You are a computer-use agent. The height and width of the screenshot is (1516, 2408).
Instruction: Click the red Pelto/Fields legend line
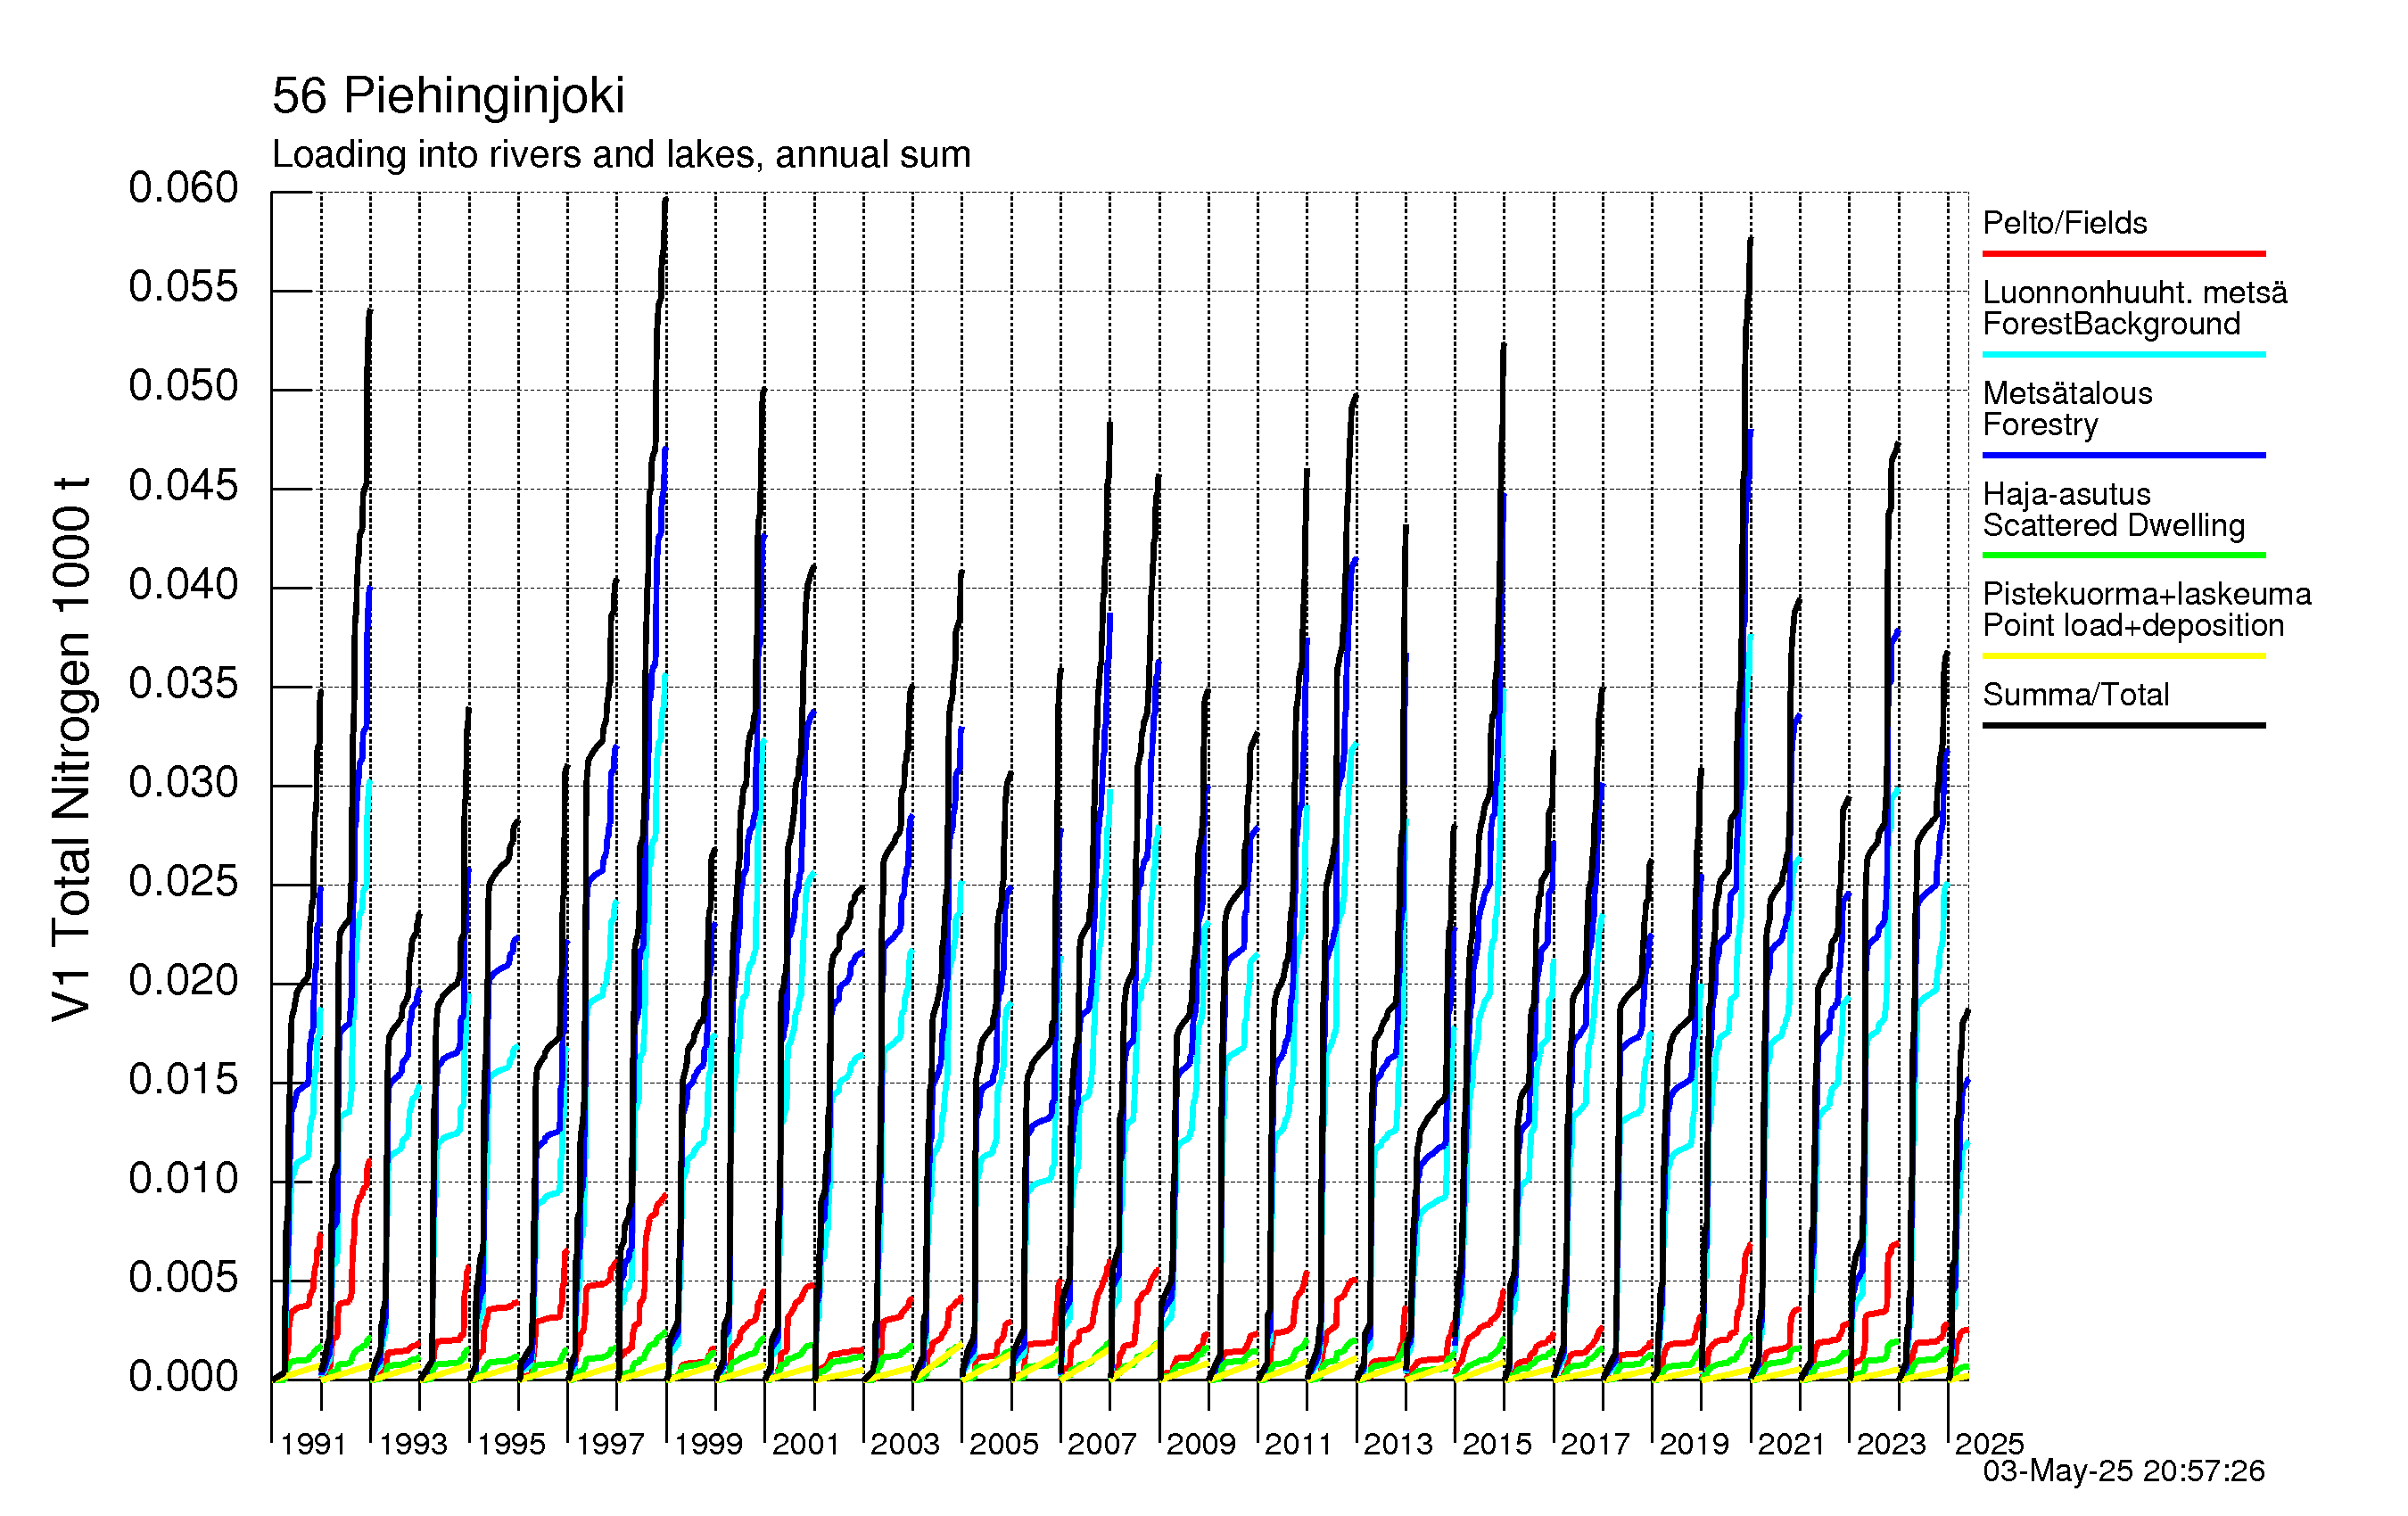pyautogui.click(x=2123, y=254)
